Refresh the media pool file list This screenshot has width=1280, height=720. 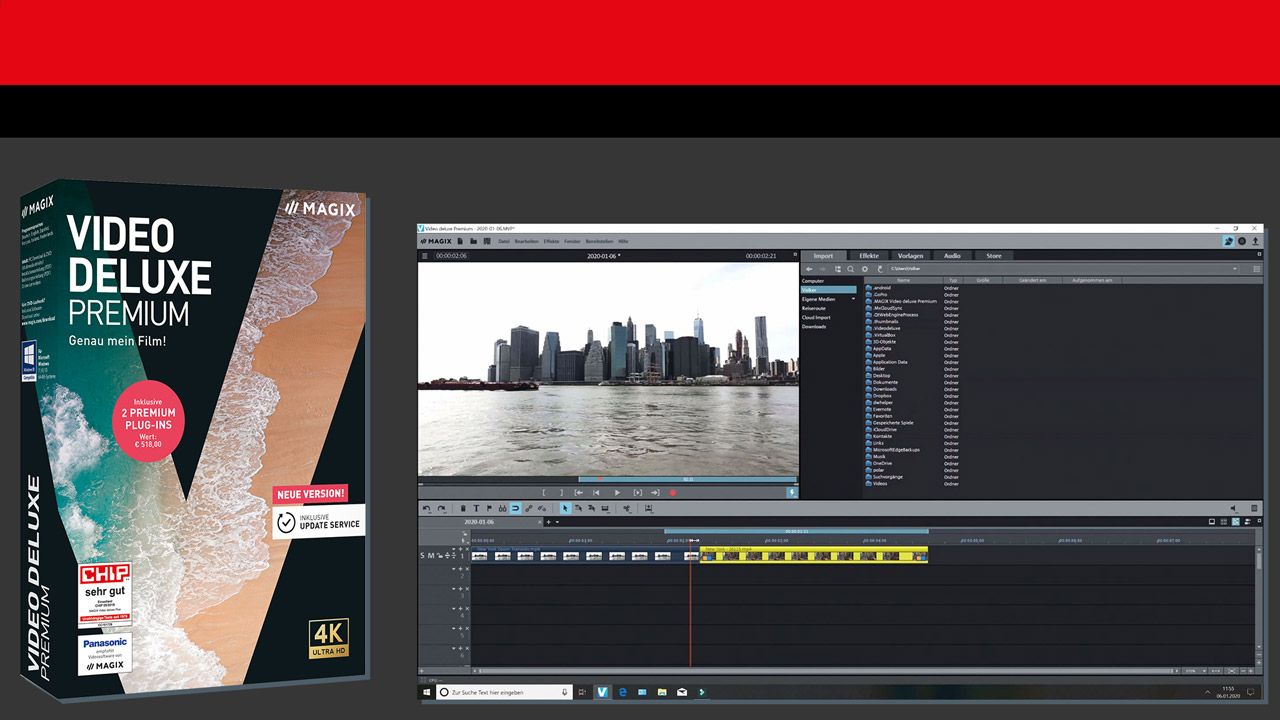879,268
